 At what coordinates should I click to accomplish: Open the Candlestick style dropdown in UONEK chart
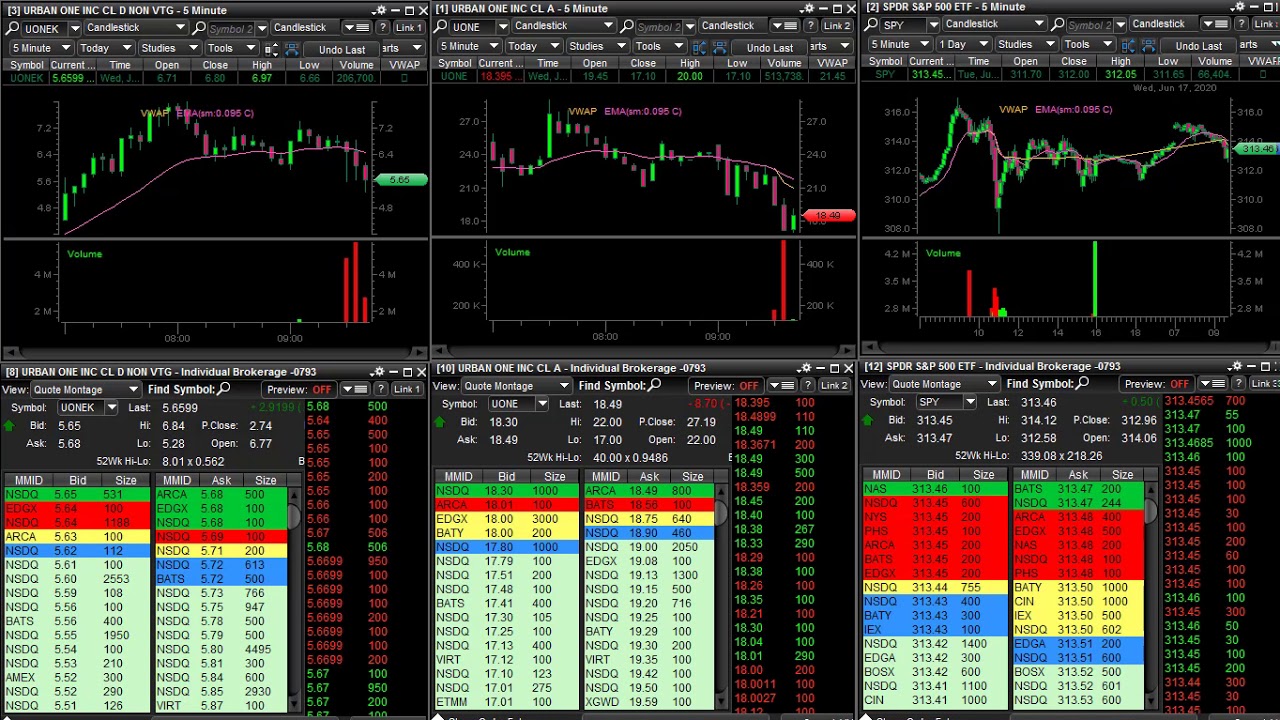(x=136, y=27)
